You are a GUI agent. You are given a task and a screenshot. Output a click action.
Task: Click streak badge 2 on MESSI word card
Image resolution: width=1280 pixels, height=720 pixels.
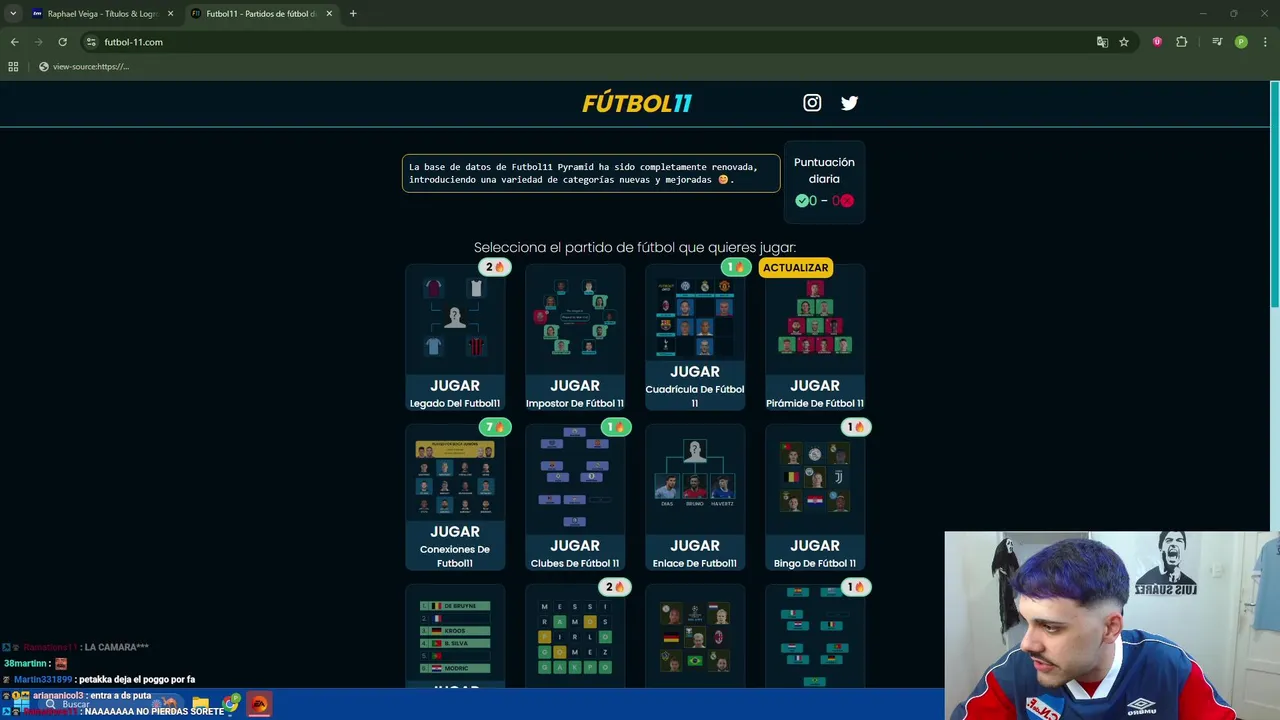[615, 587]
